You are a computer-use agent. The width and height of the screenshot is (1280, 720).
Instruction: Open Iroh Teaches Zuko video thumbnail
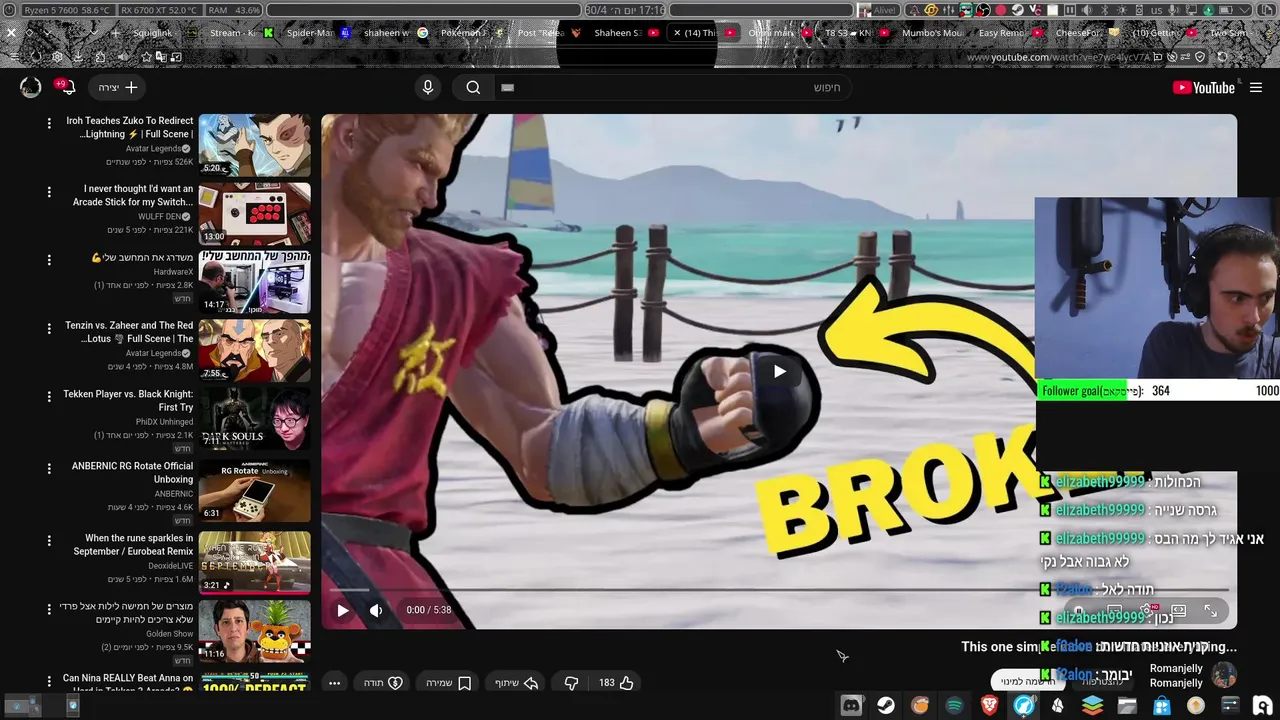254,145
